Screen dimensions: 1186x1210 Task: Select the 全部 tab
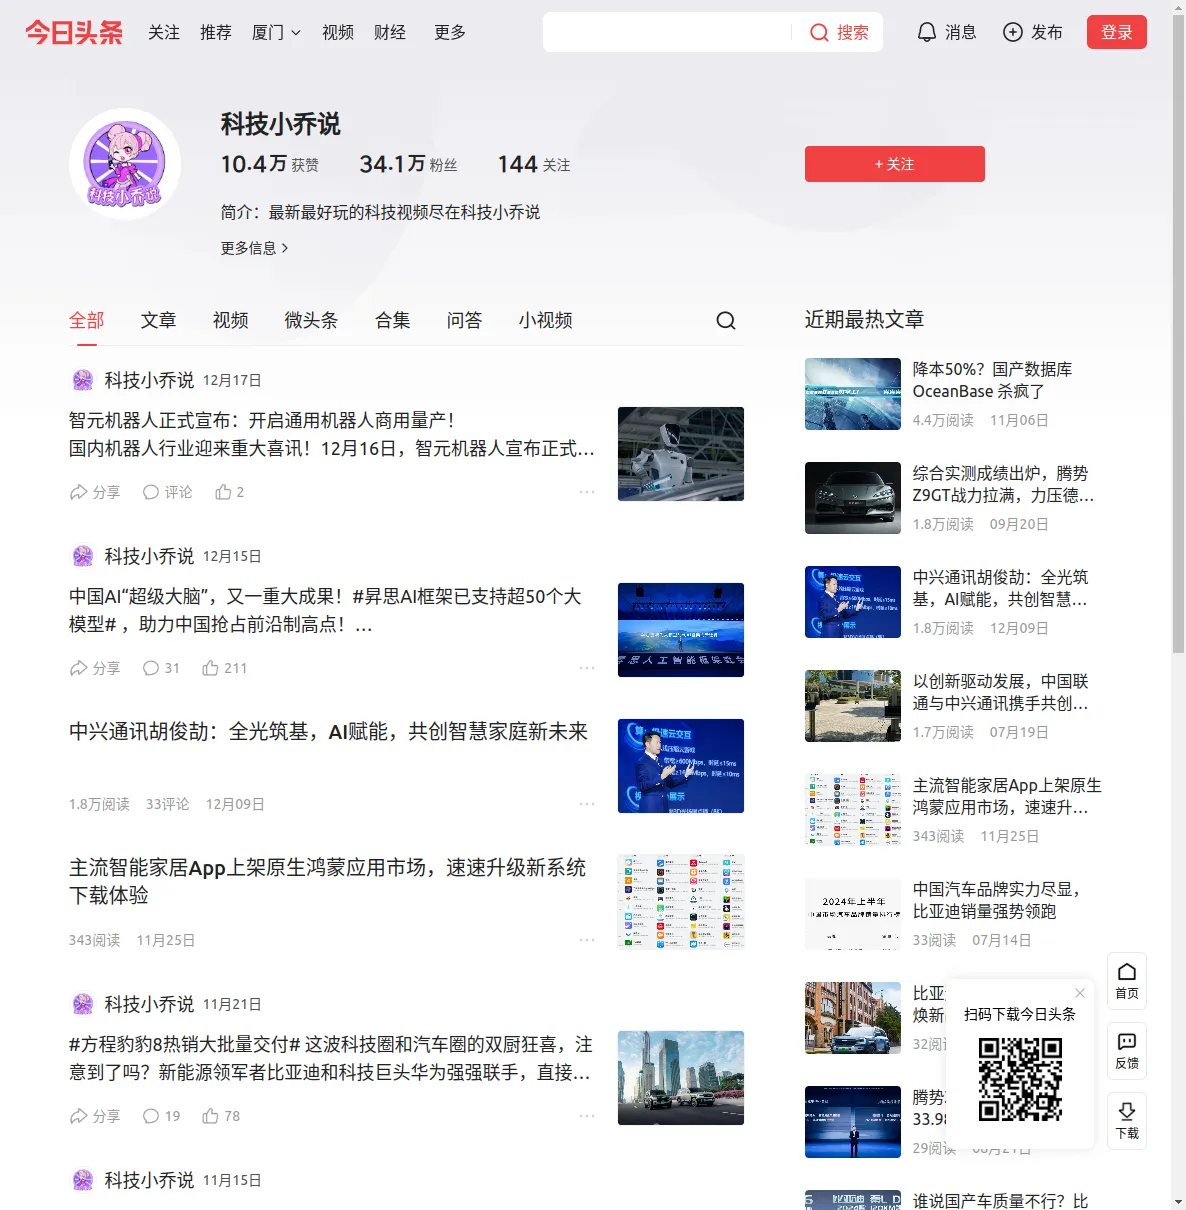pyautogui.click(x=87, y=320)
